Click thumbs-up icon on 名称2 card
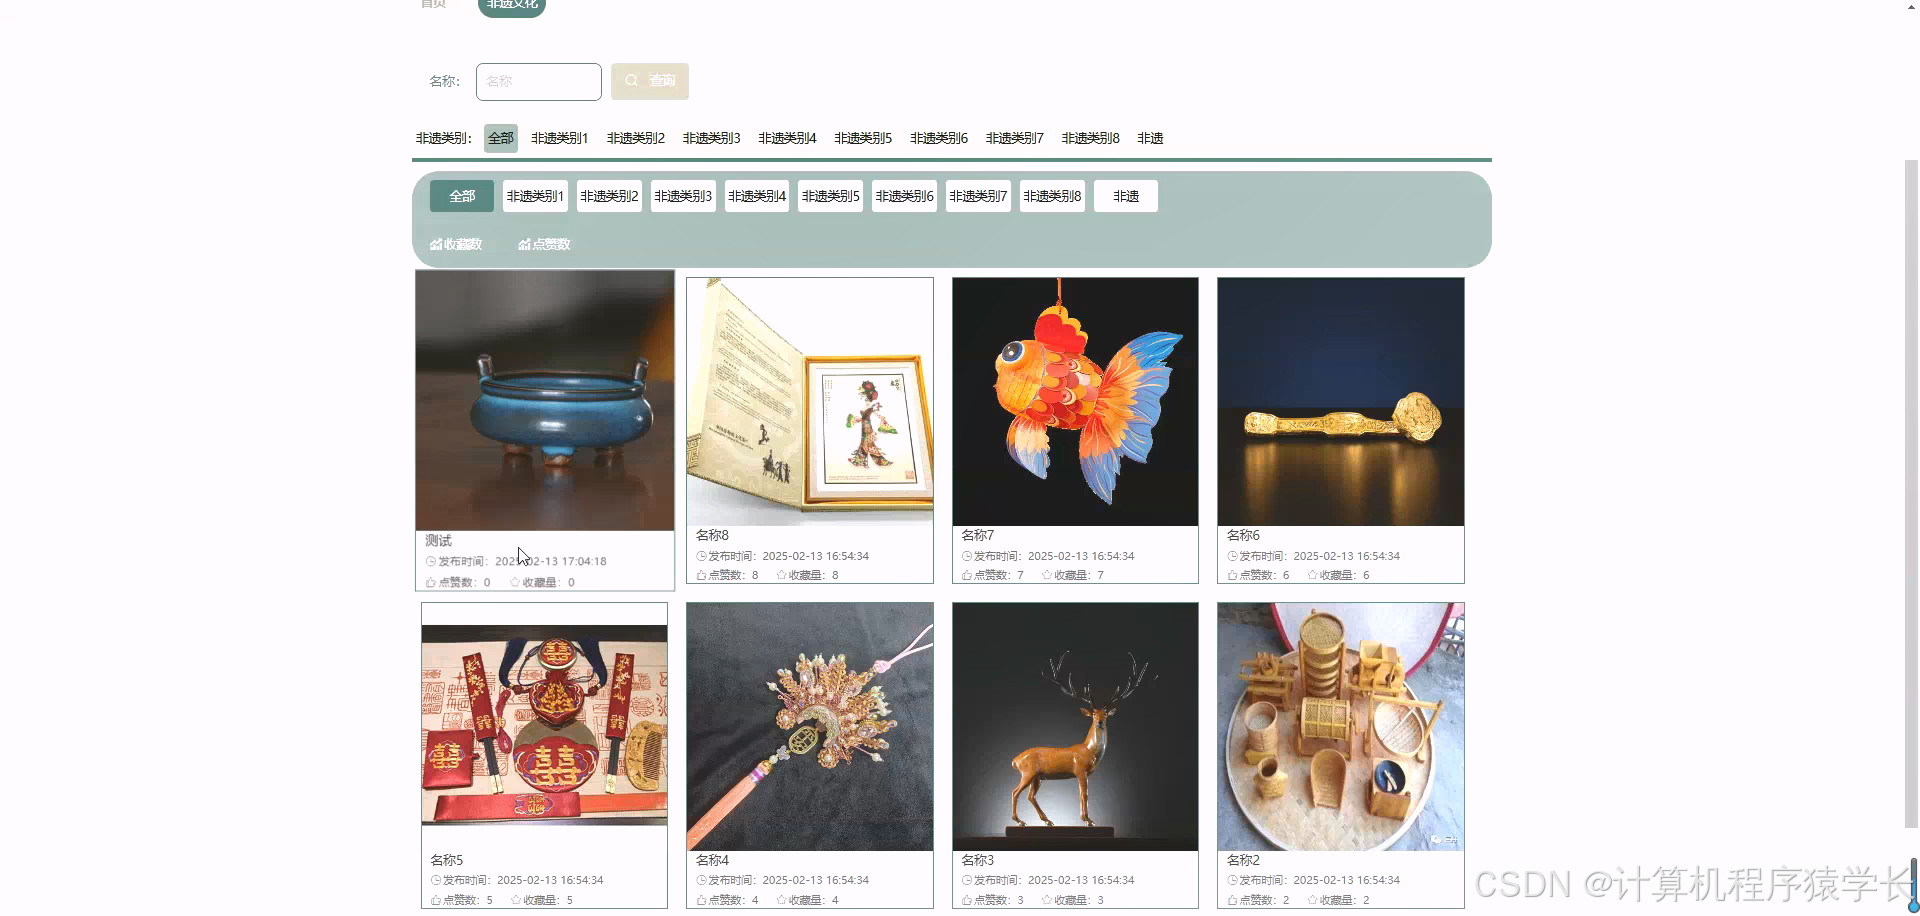 click(x=1232, y=900)
